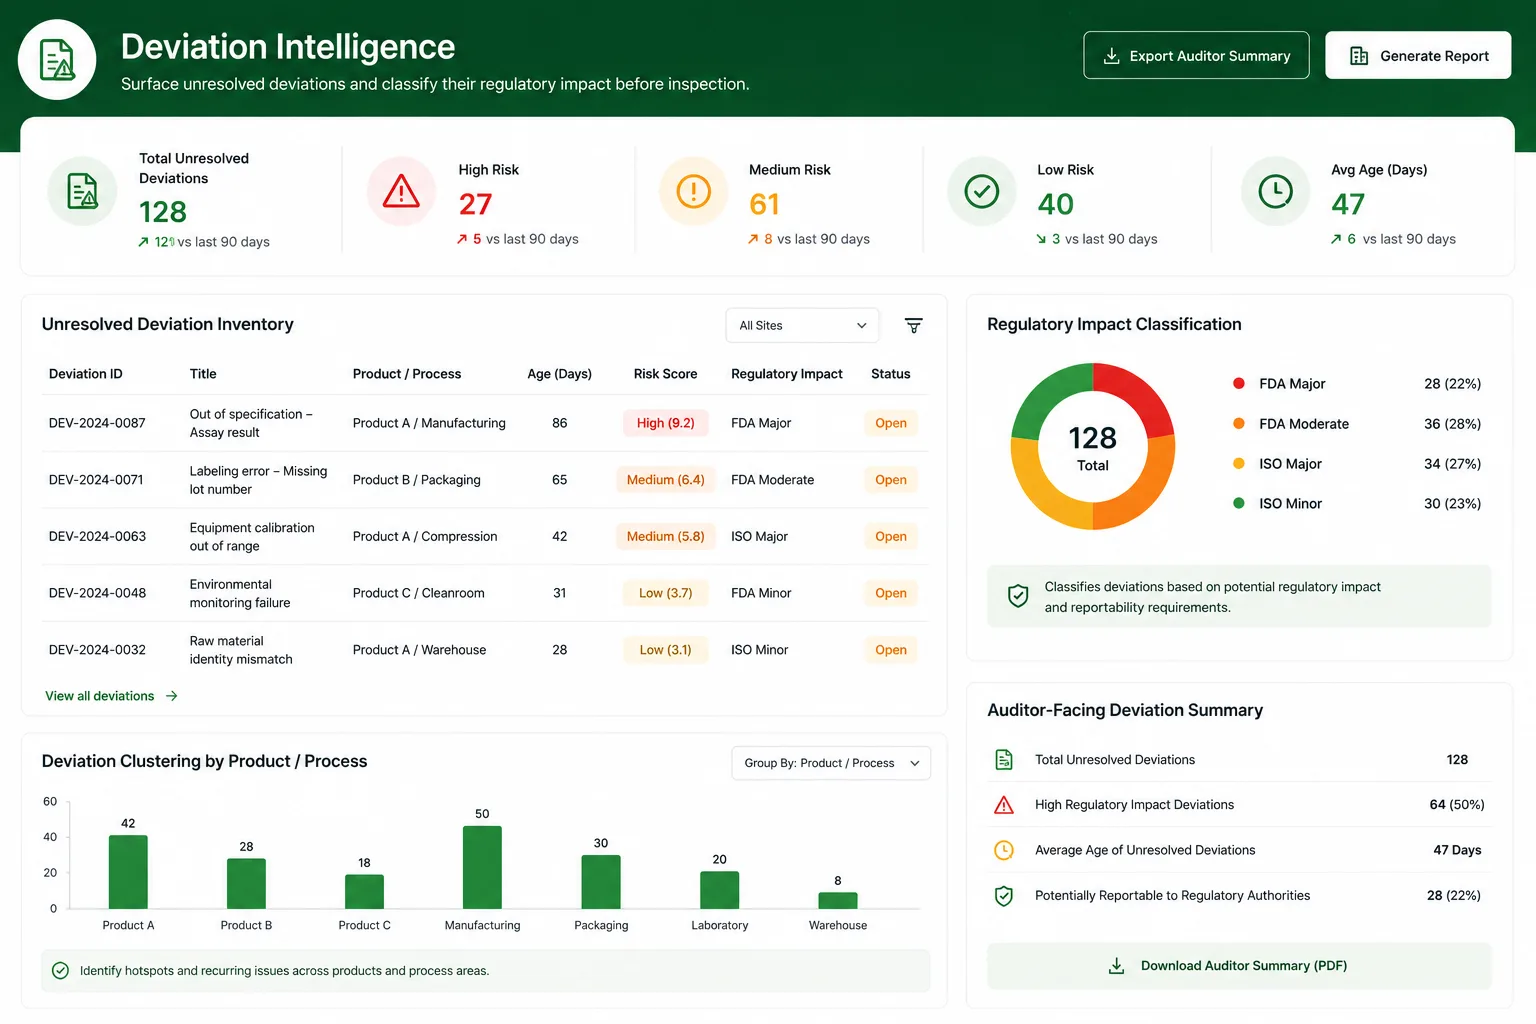Image resolution: width=1536 pixels, height=1024 pixels.
Task: Click the down-arrow trend icon under Low Risk
Action: coord(1041,239)
